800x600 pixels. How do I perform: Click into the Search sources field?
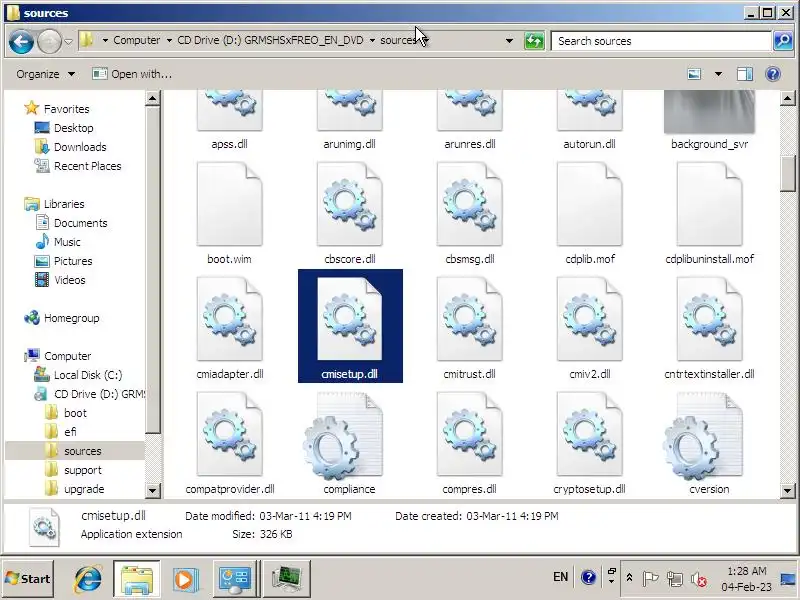661,41
